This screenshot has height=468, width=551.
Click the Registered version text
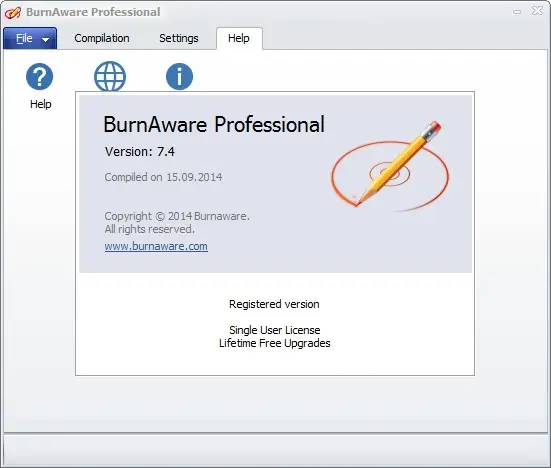pyautogui.click(x=274, y=304)
